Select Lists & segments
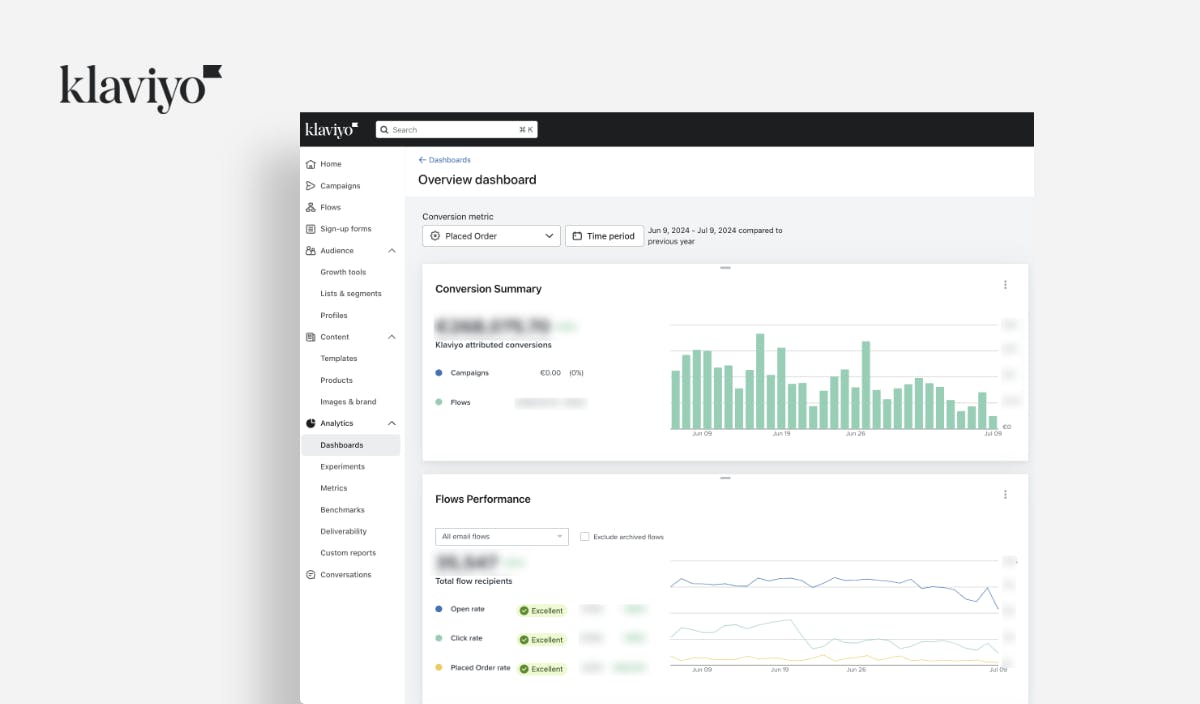This screenshot has width=1200, height=704. pyautogui.click(x=351, y=294)
